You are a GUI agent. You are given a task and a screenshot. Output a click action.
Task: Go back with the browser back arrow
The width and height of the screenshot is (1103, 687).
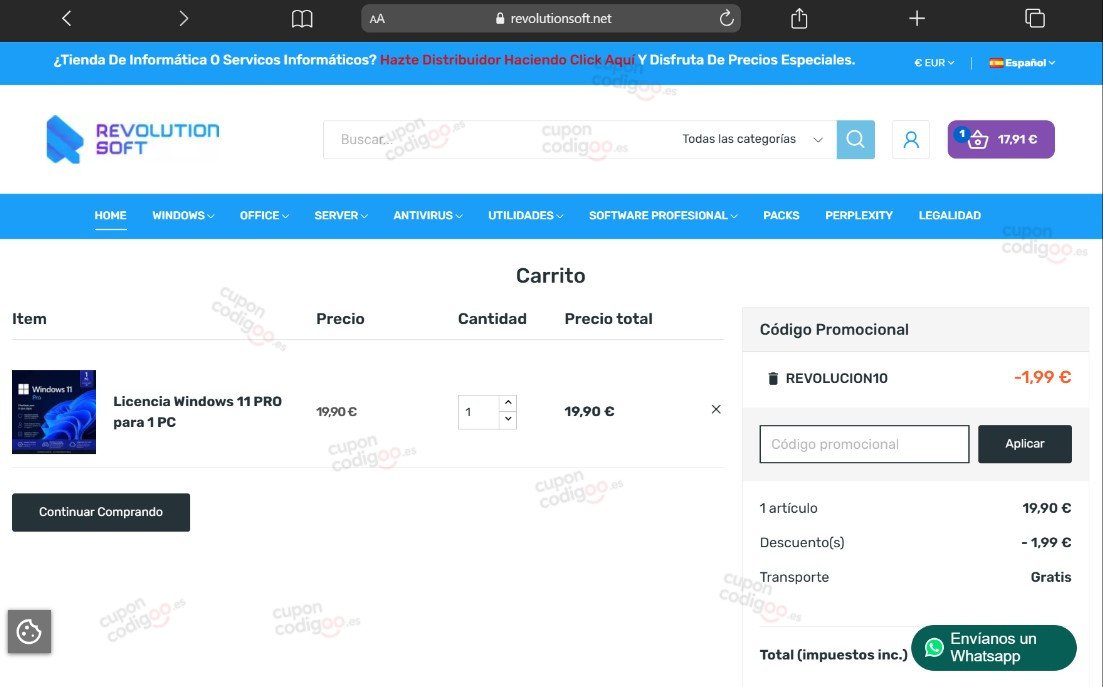(67, 18)
